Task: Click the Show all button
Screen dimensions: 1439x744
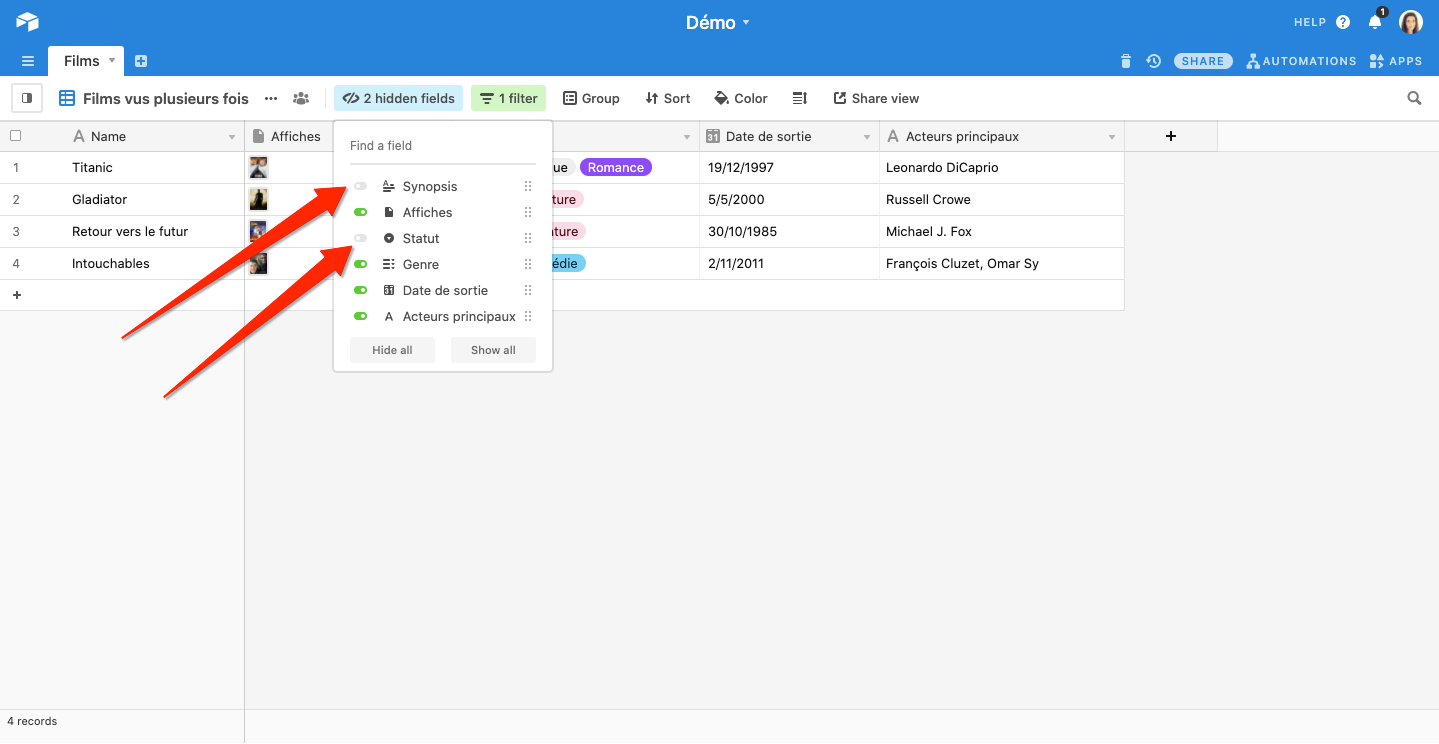Action: 493,350
